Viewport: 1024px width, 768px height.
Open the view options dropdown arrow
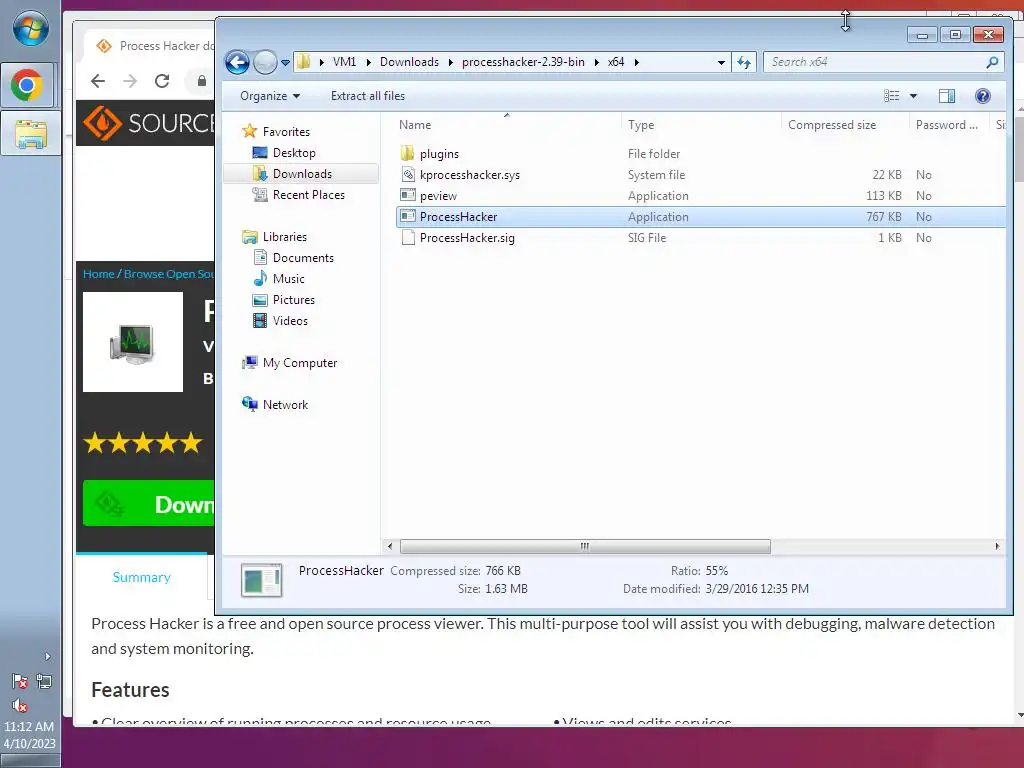(x=914, y=96)
